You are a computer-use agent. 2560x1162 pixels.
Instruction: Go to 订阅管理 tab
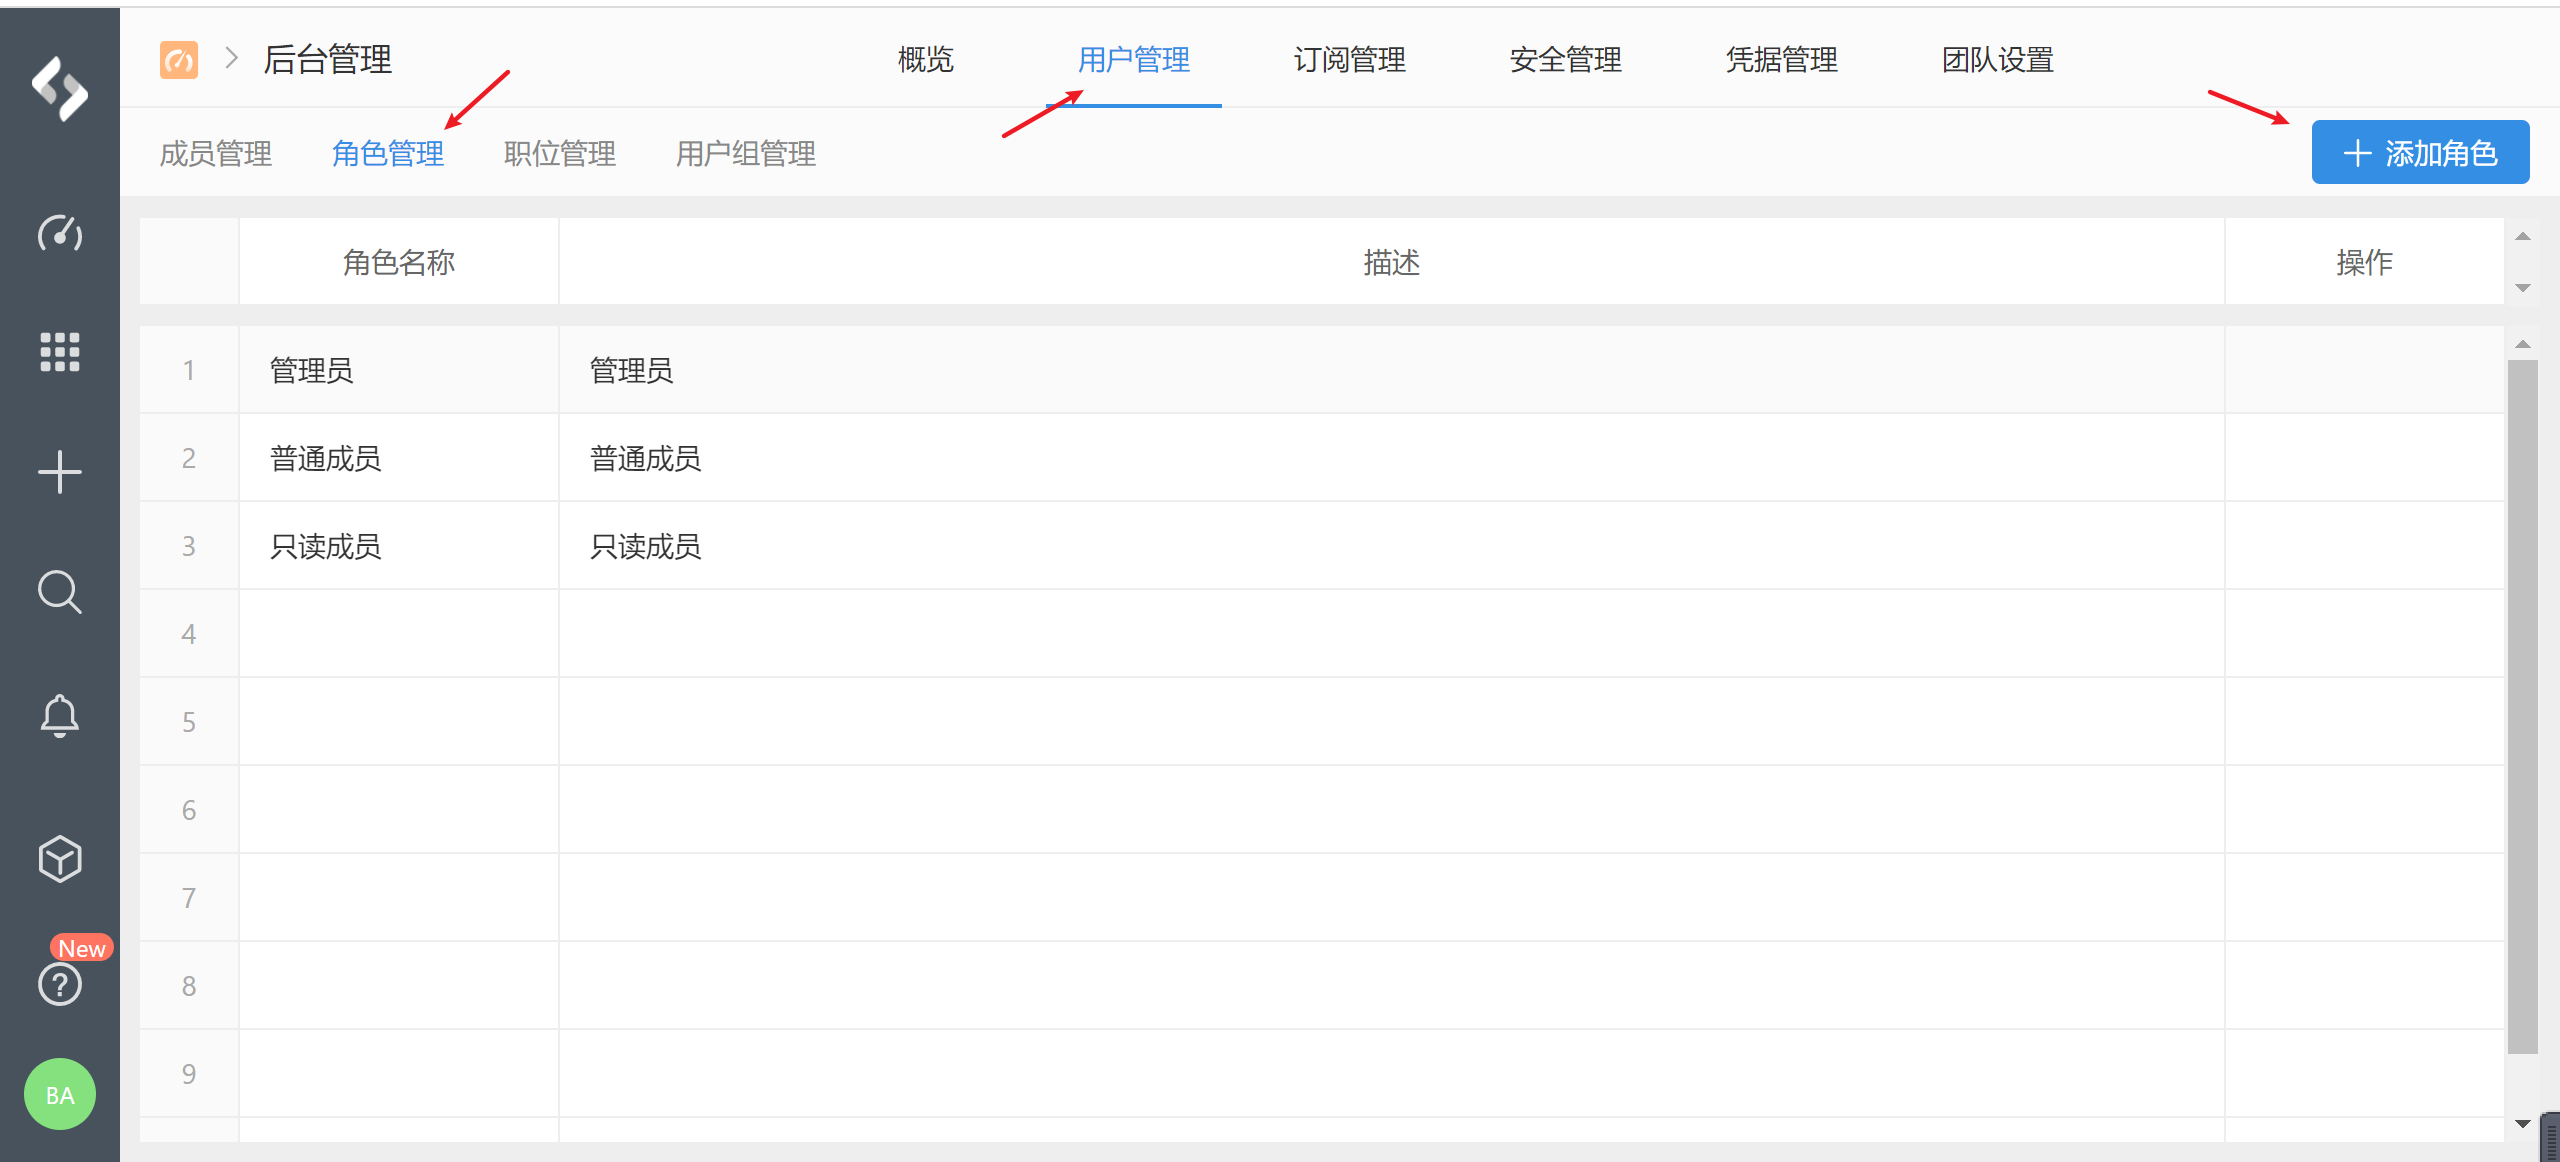[1349, 60]
